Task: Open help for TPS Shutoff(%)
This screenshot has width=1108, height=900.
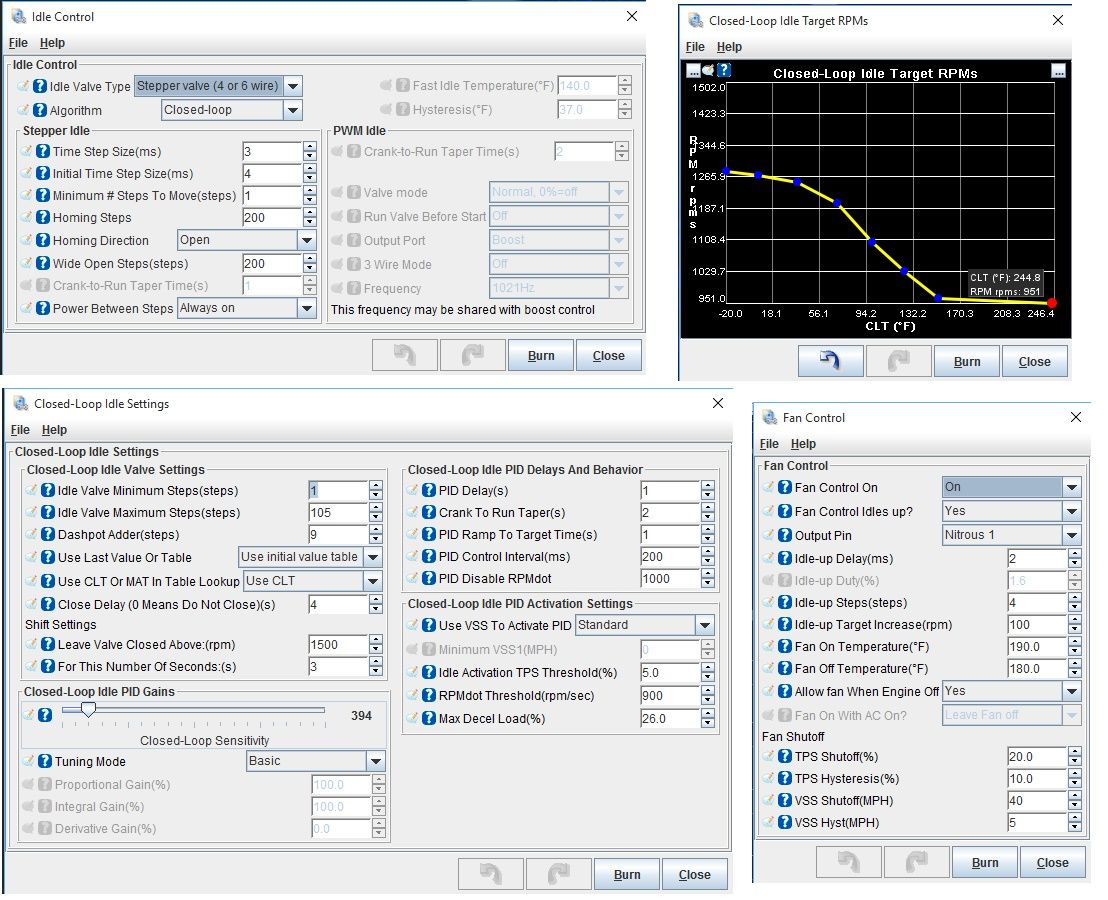Action: click(x=785, y=756)
